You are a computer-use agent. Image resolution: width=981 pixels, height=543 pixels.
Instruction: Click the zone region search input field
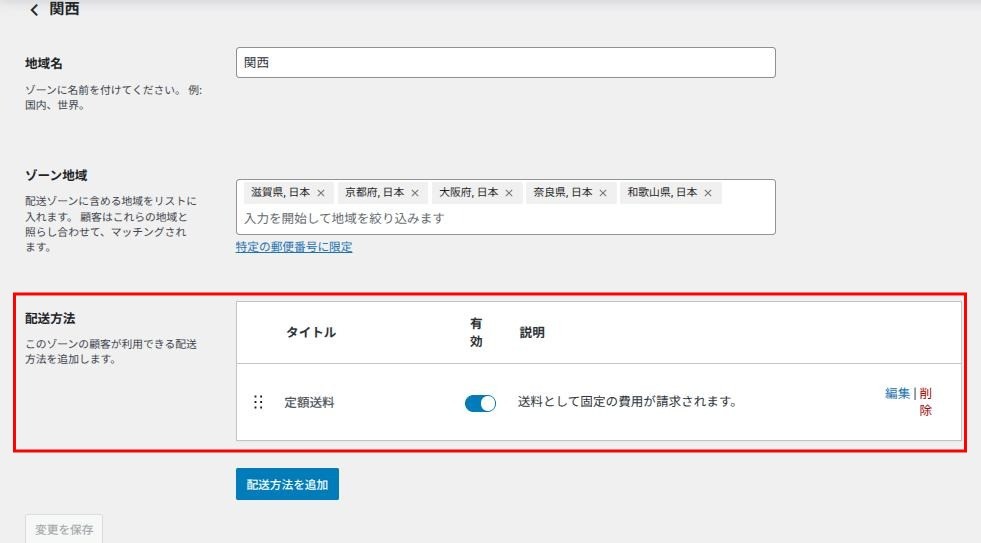coord(505,218)
